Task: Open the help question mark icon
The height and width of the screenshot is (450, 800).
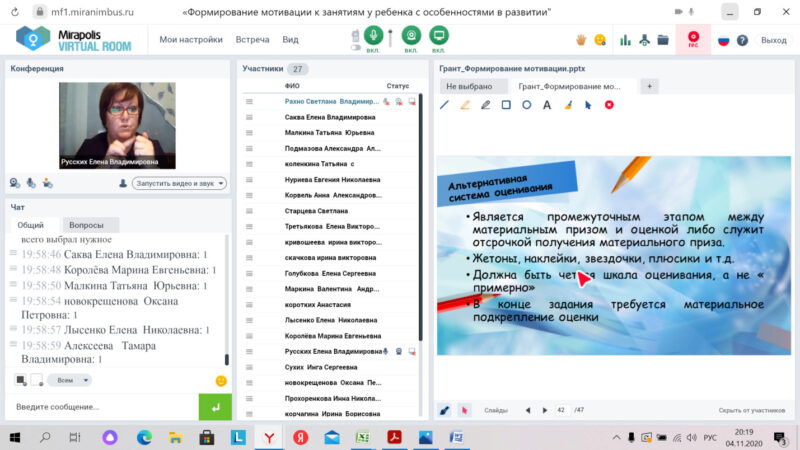Action: (742, 40)
